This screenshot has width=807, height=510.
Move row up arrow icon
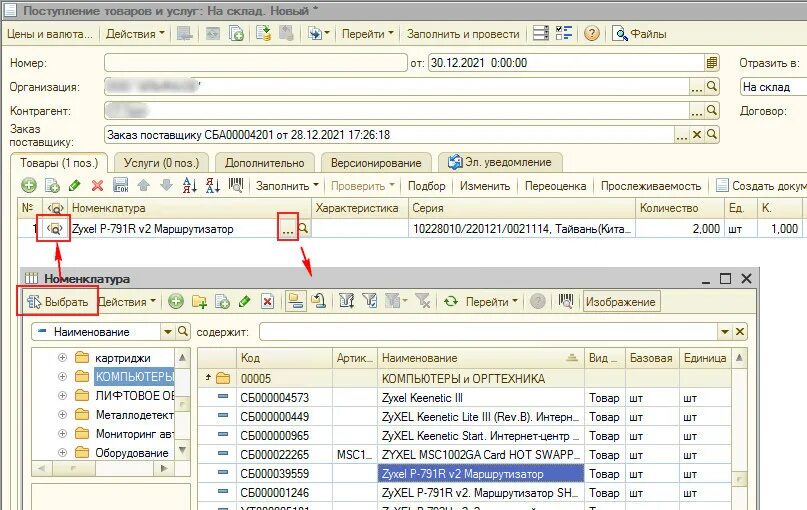pyautogui.click(x=144, y=186)
